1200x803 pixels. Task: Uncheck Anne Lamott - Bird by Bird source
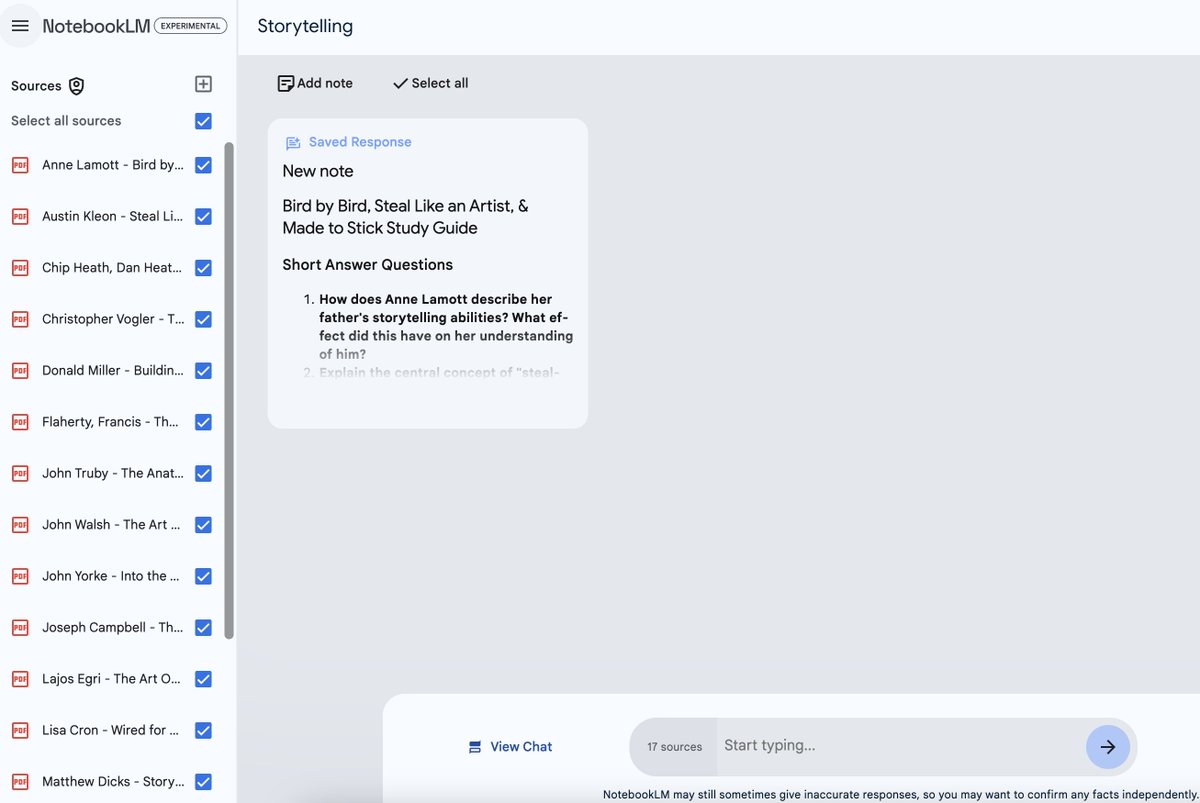point(203,165)
